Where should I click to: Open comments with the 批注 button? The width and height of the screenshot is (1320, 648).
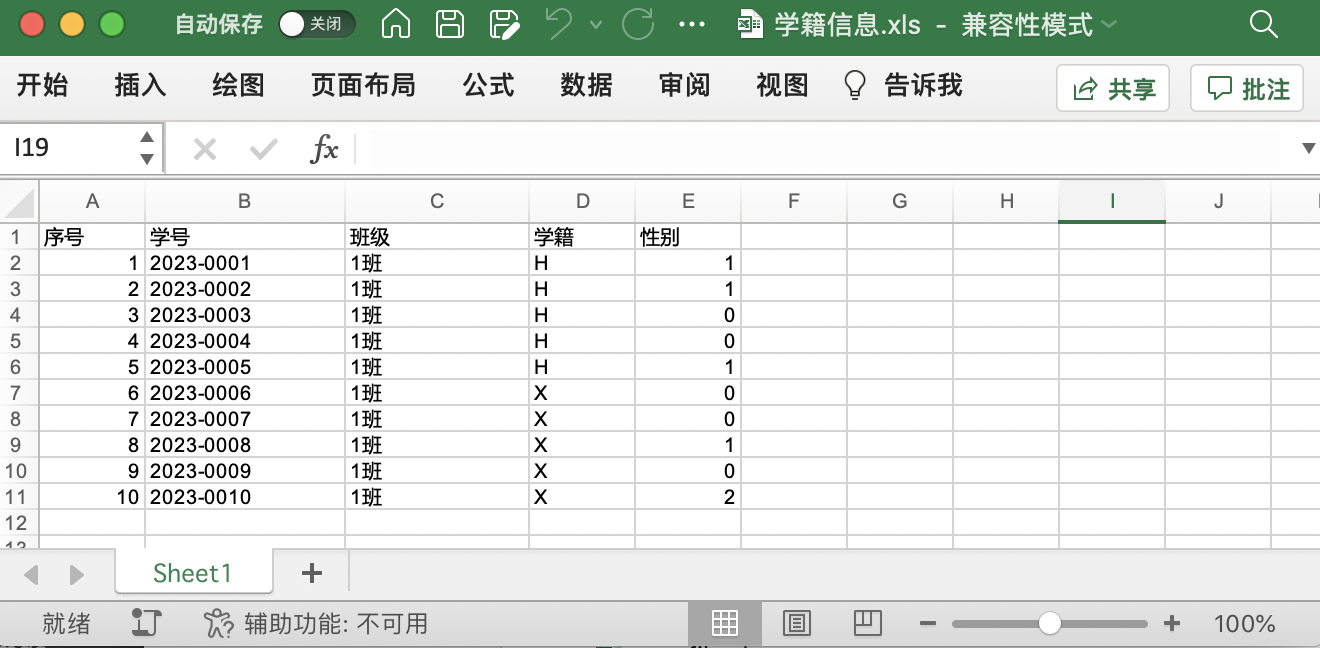coord(1246,87)
